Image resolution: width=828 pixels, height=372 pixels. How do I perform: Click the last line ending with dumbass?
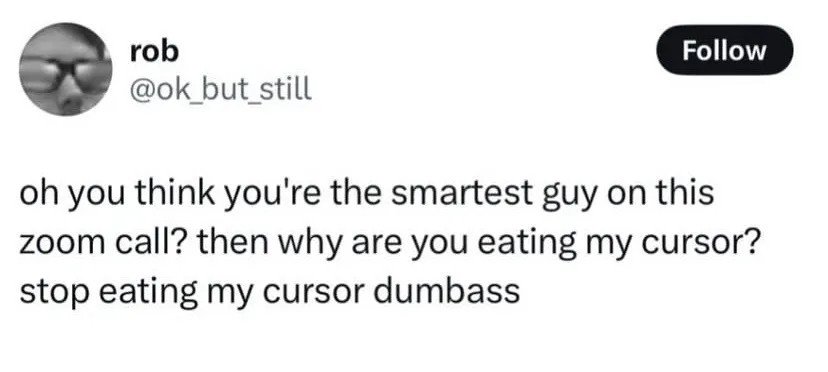pyautogui.click(x=270, y=292)
